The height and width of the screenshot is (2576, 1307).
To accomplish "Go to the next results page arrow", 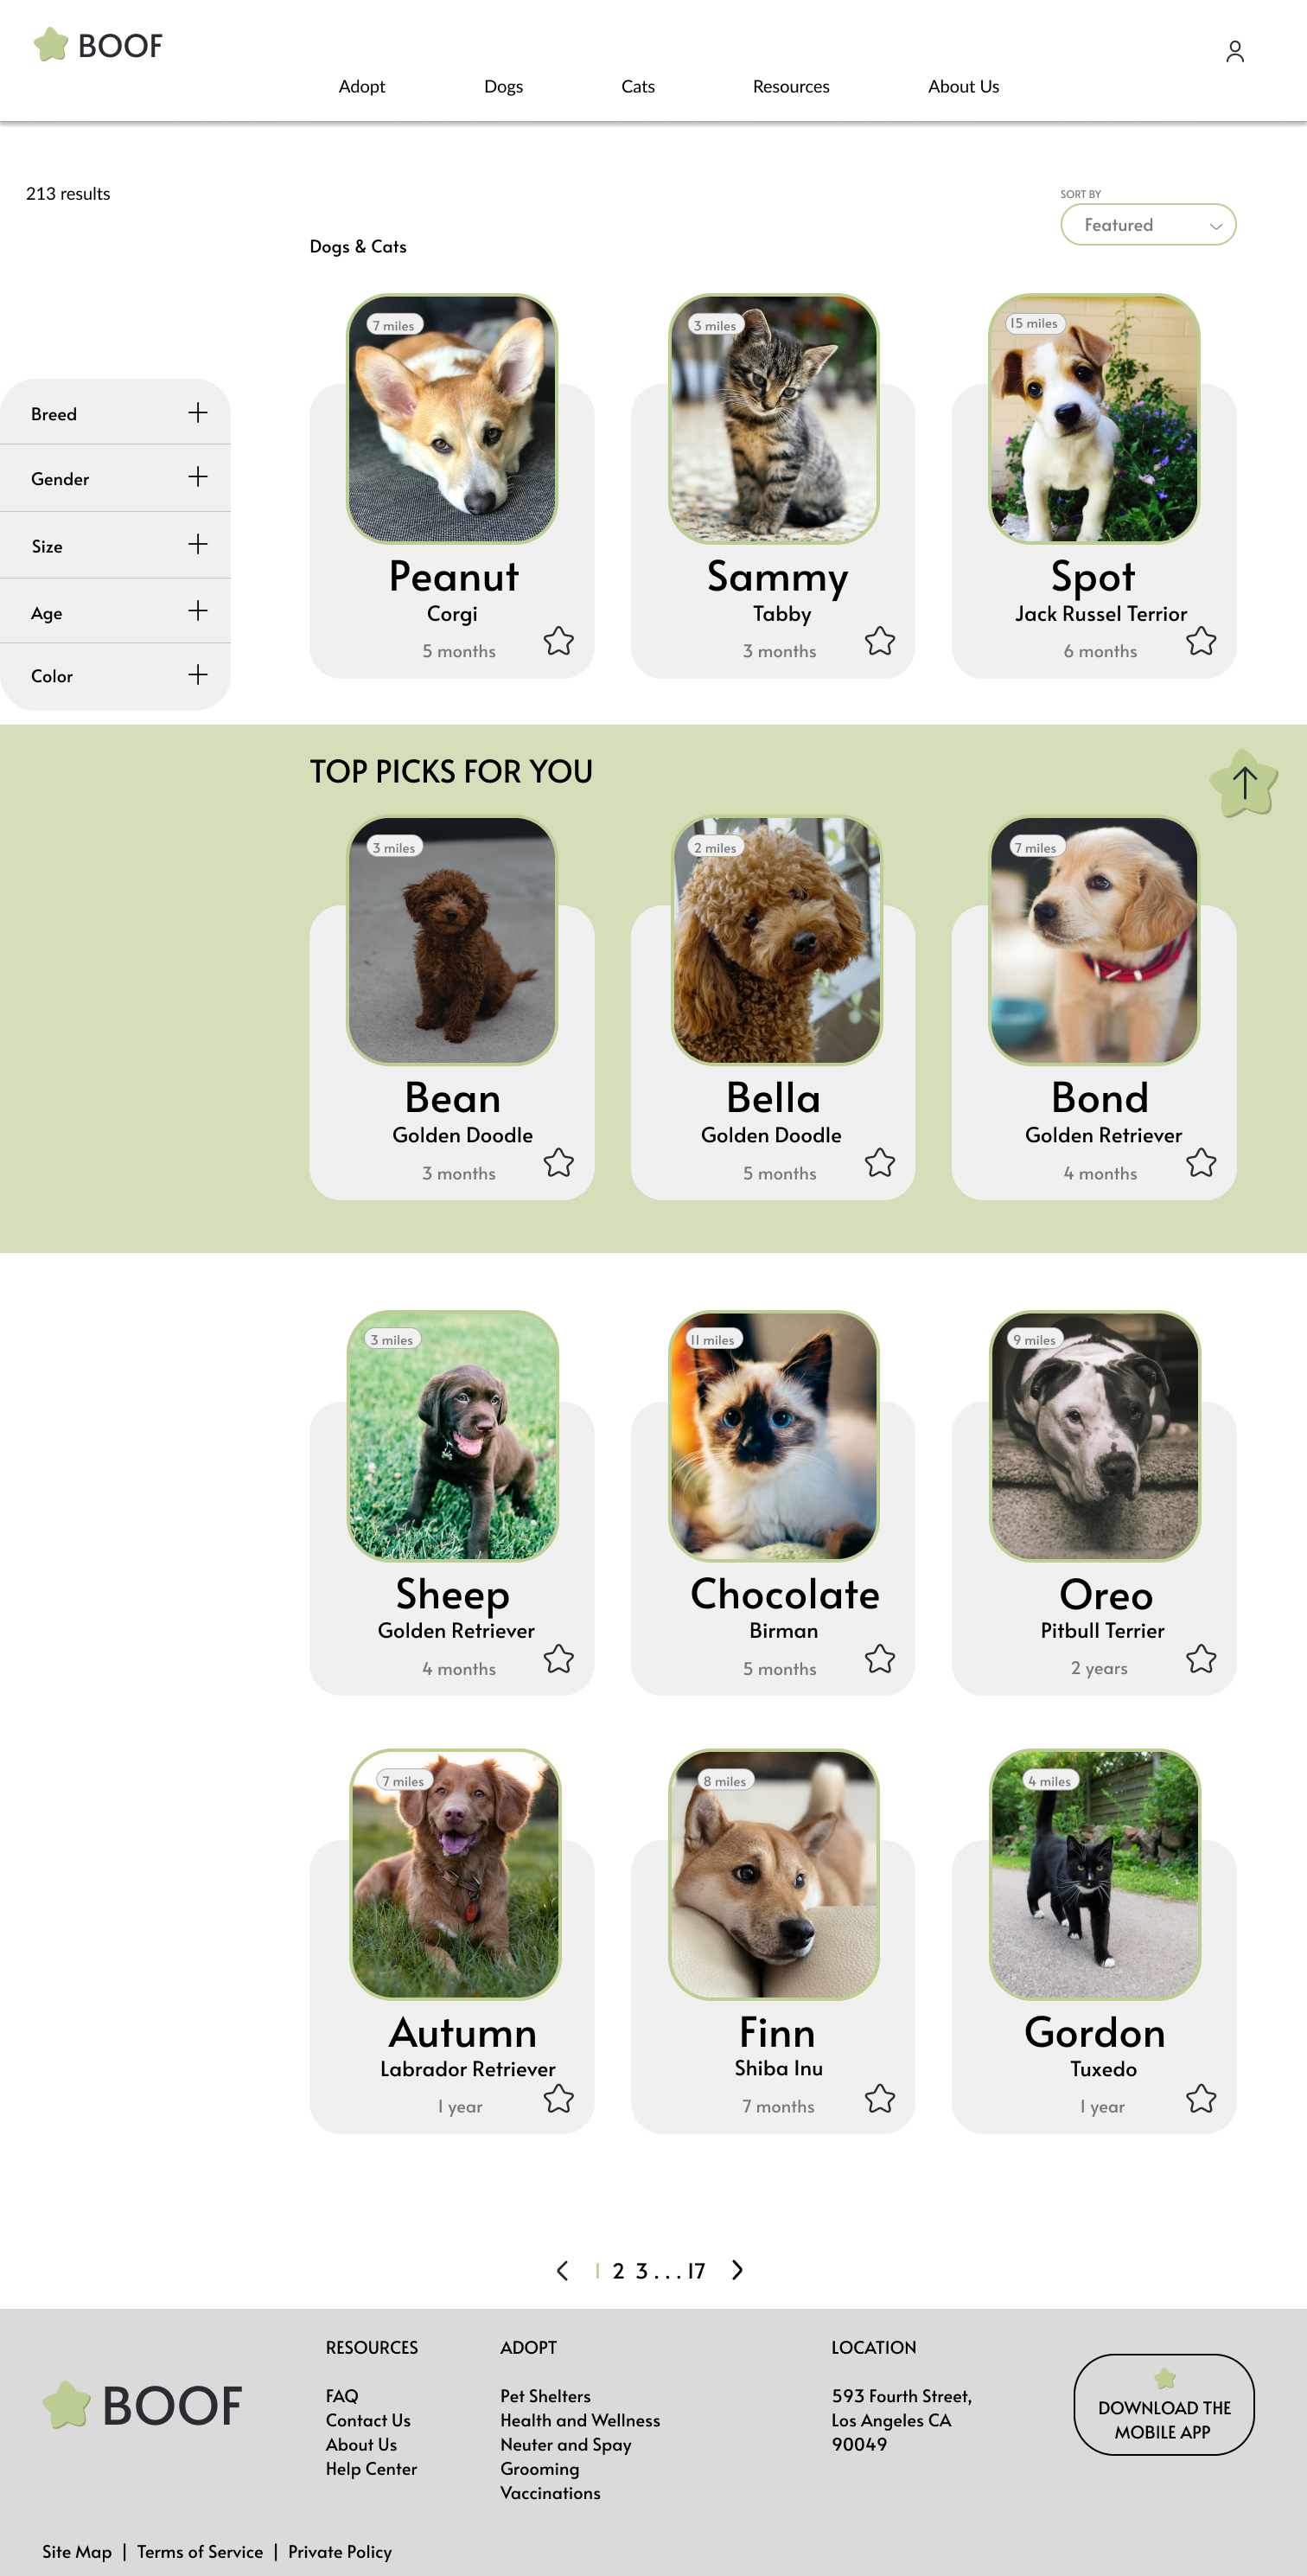I will (737, 2270).
